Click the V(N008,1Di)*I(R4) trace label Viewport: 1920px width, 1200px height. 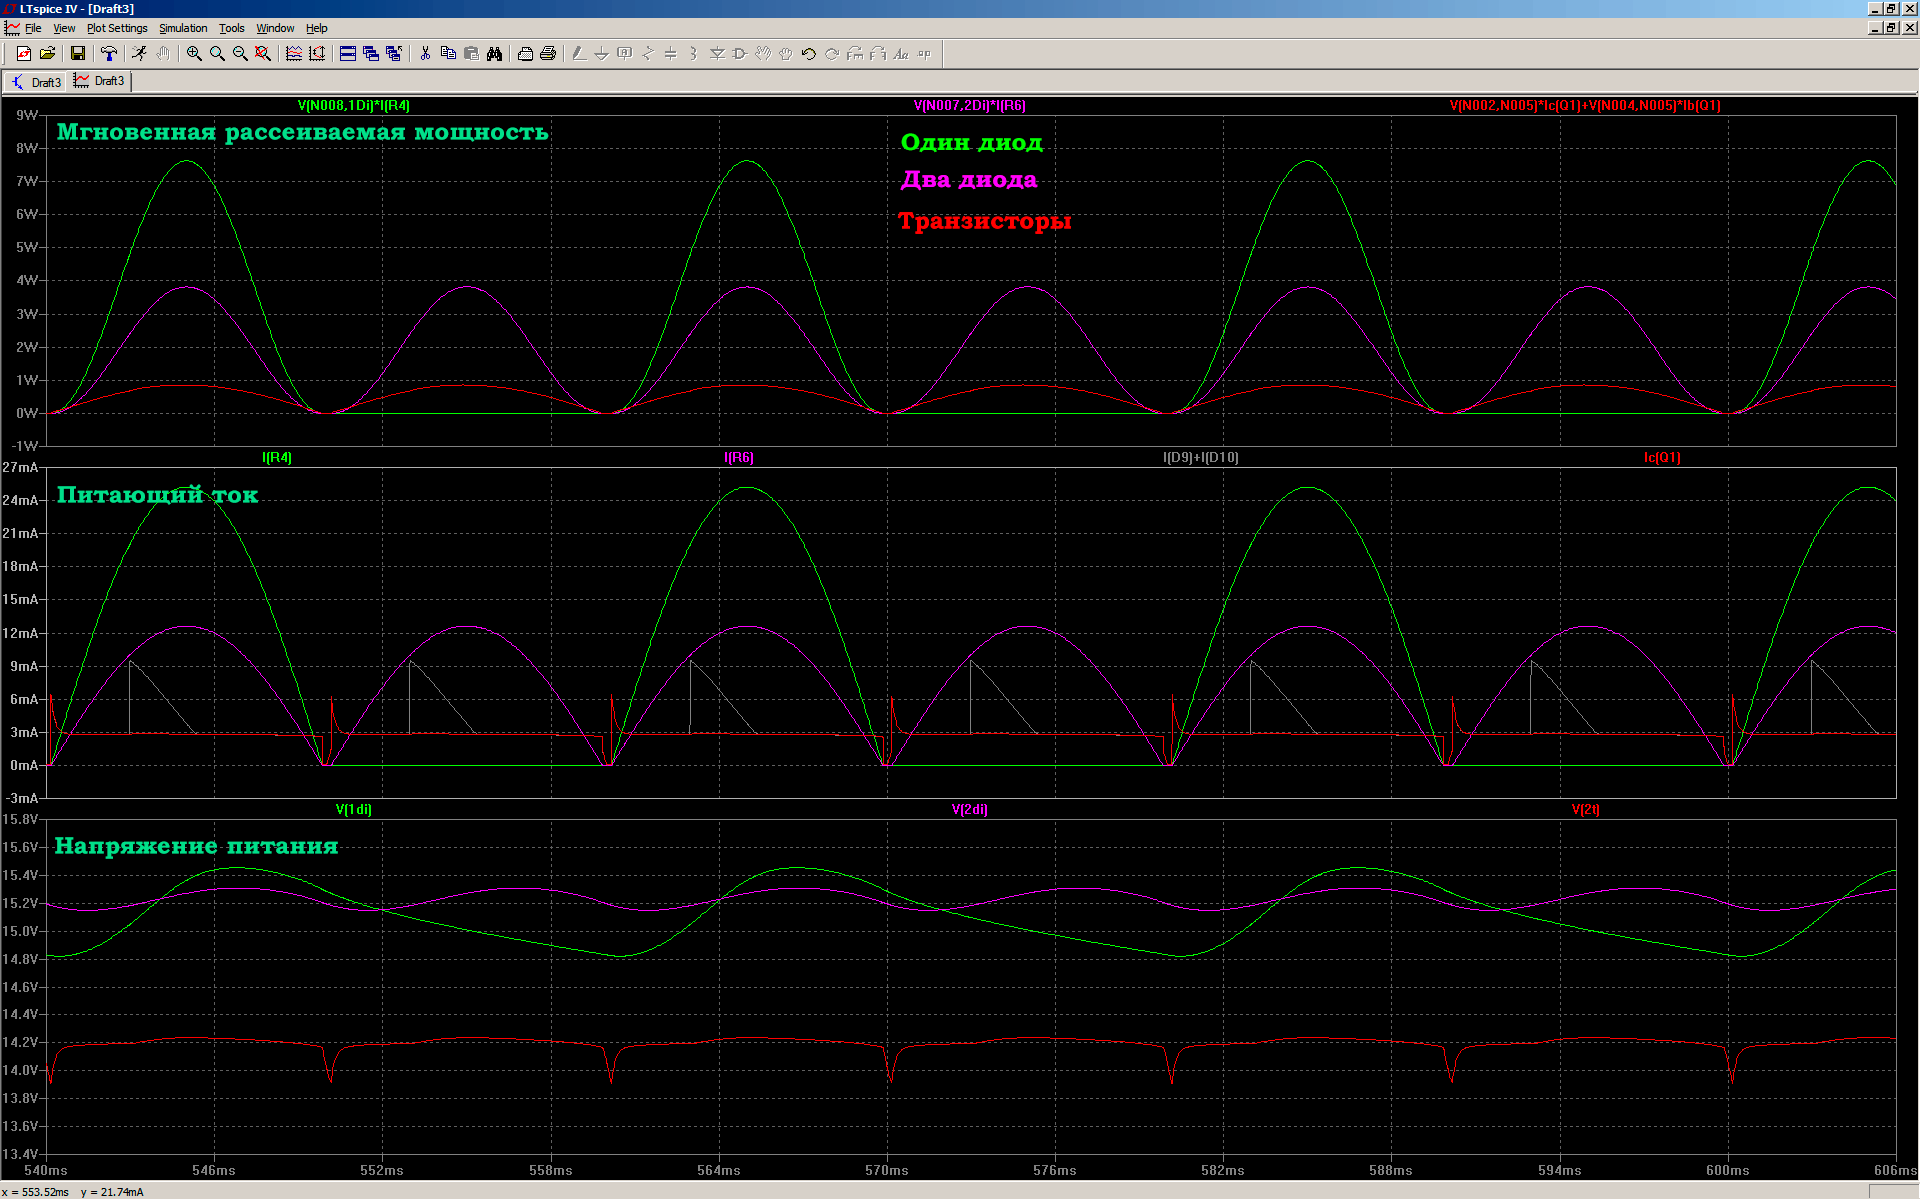pos(354,105)
